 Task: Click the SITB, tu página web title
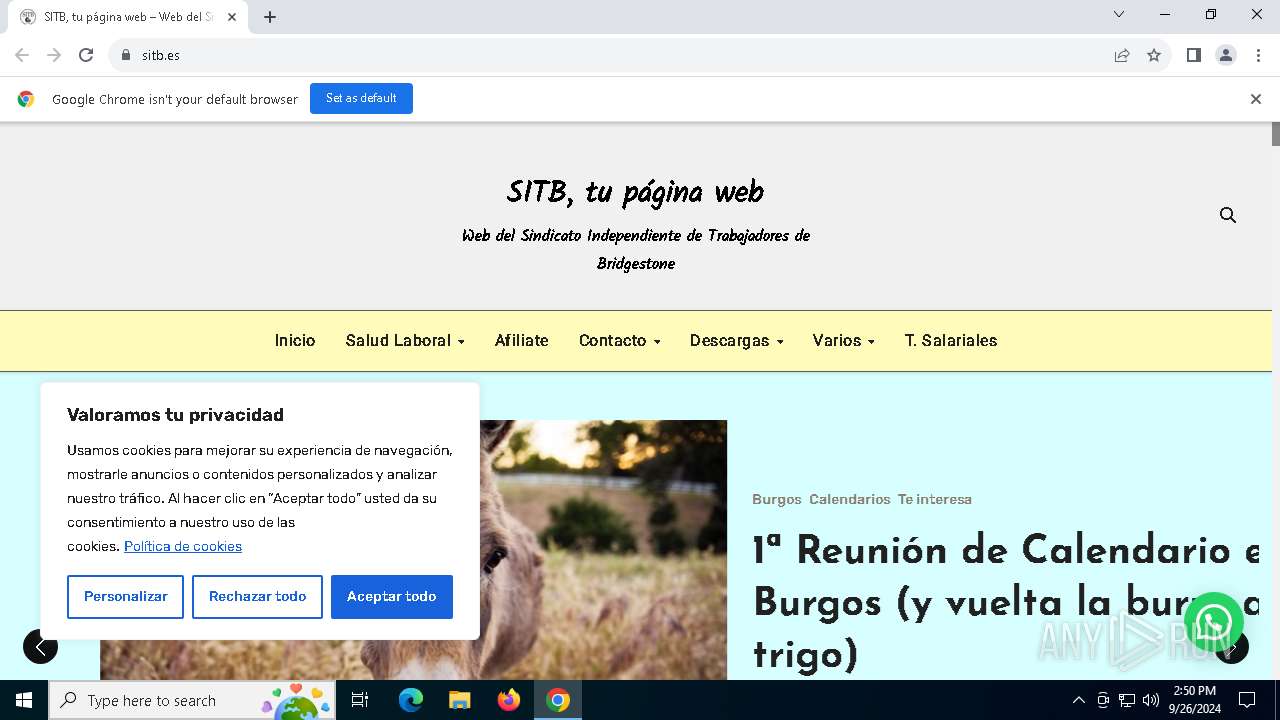pos(635,192)
